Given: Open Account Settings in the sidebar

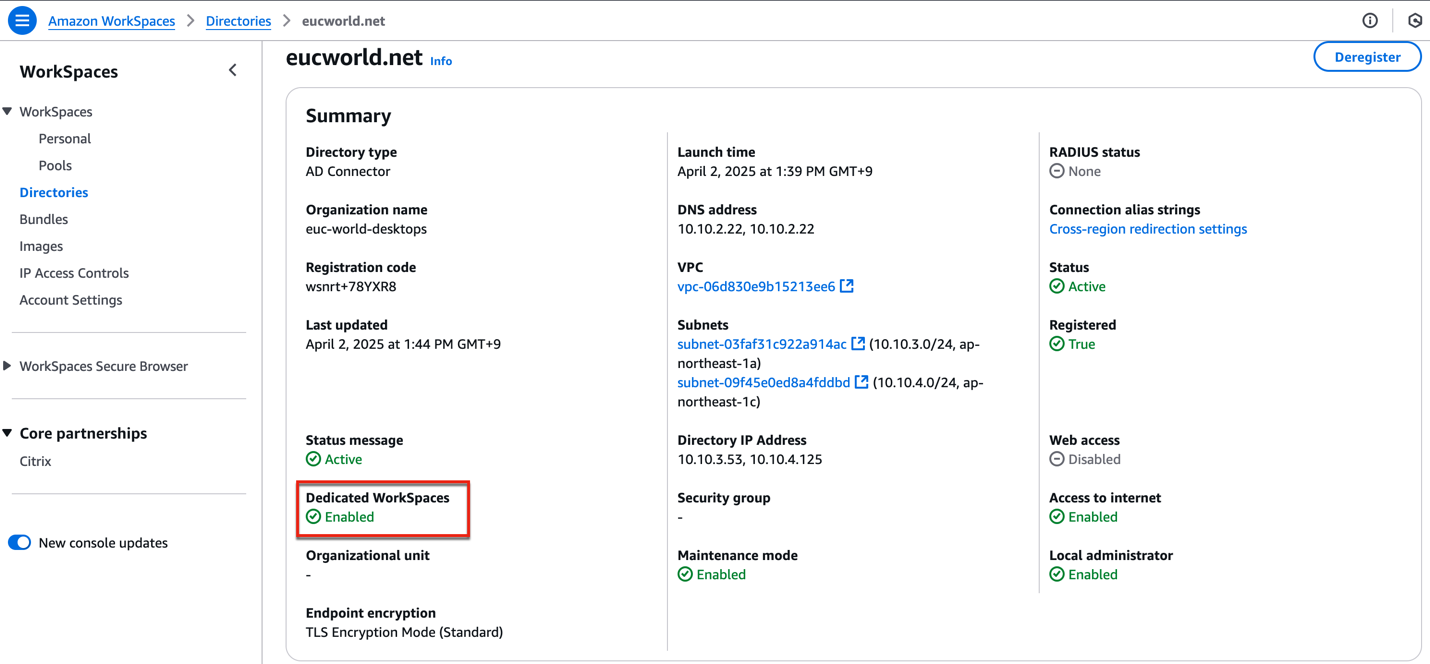Looking at the screenshot, I should pos(71,300).
